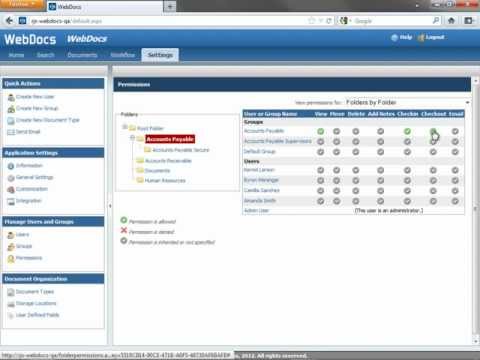Collapse the left sidebar with splitter arrow
Viewport: 480px width, 360px height.
[x=110, y=206]
